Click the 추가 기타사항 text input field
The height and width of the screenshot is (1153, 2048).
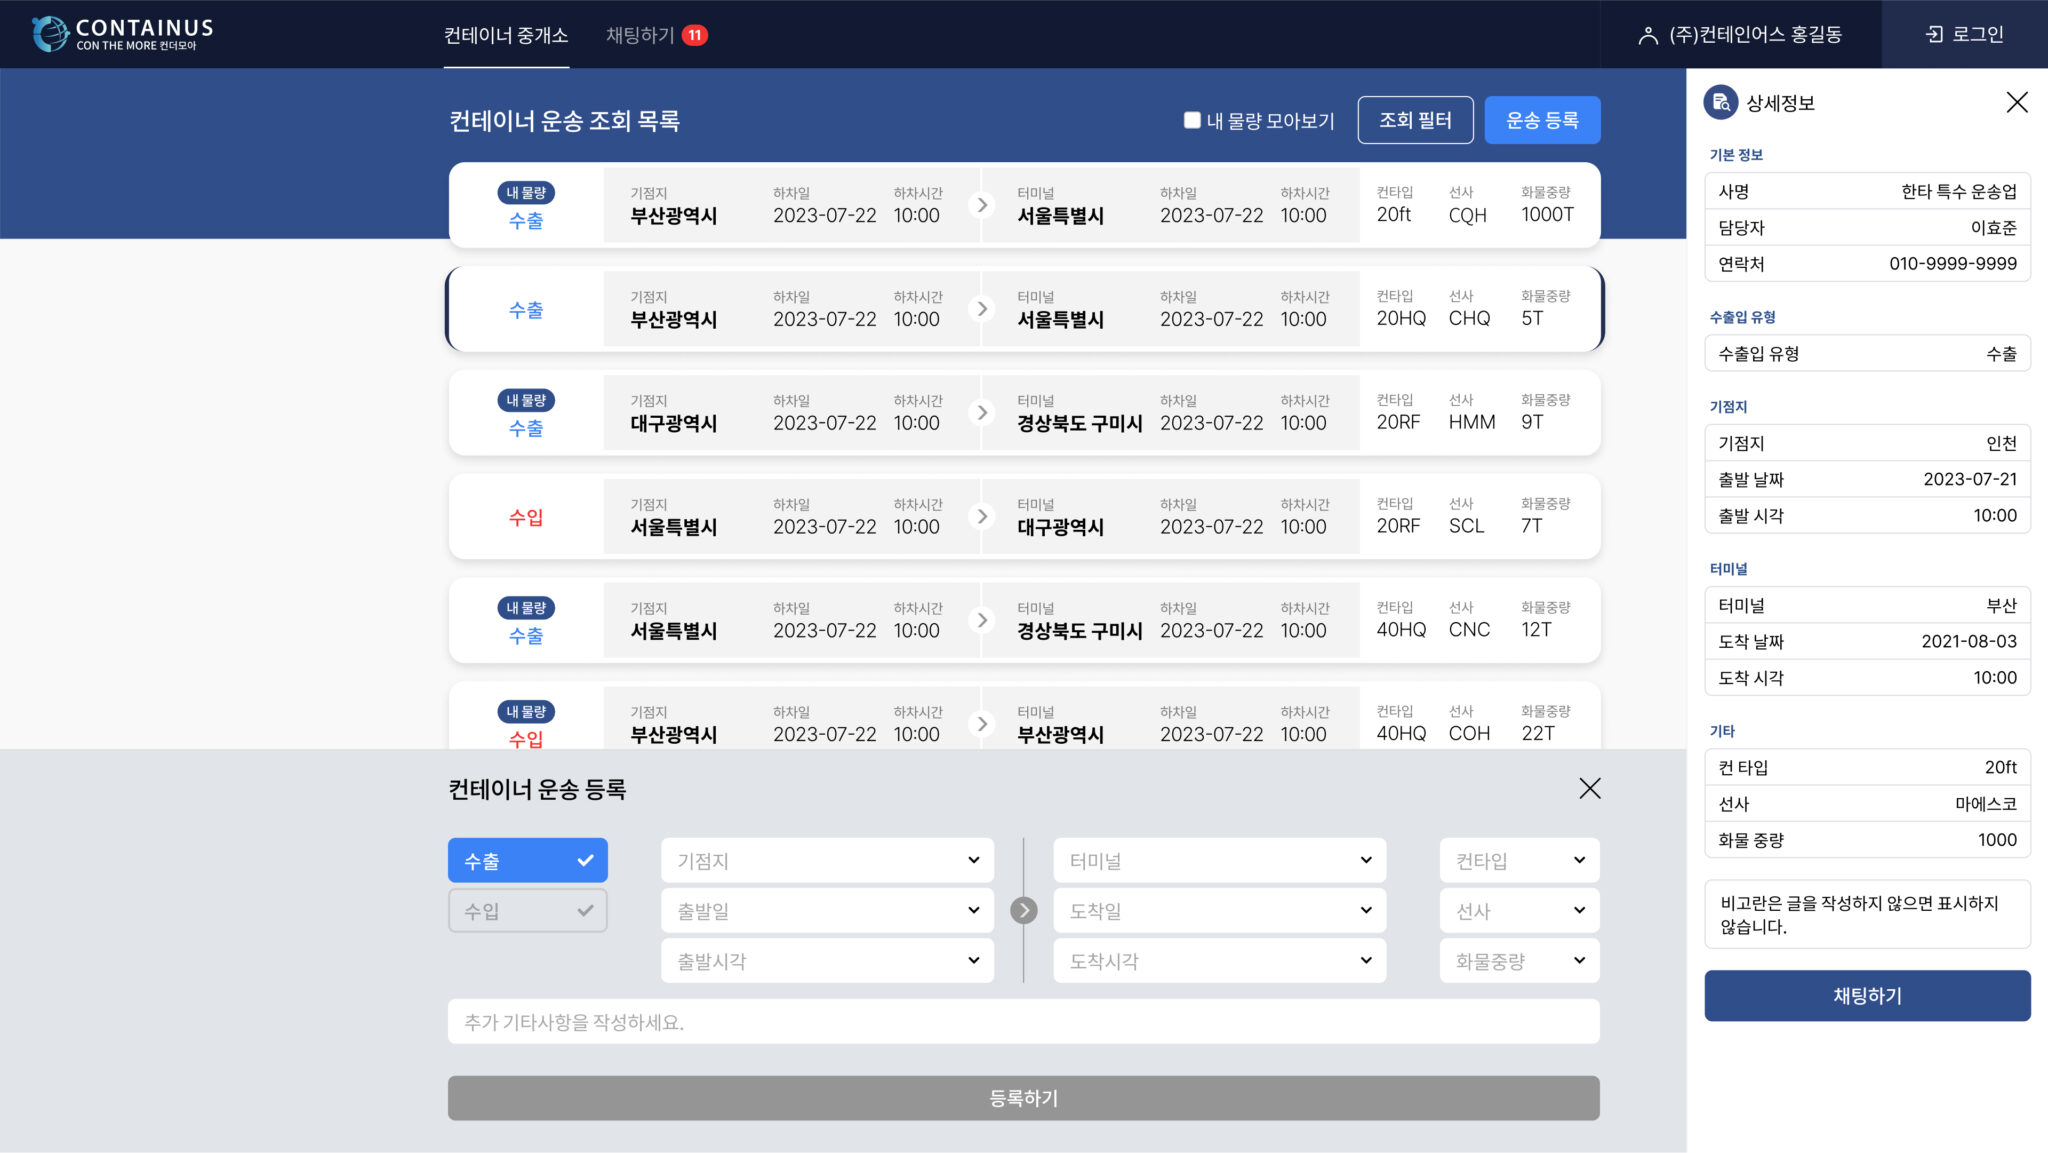1023,1022
